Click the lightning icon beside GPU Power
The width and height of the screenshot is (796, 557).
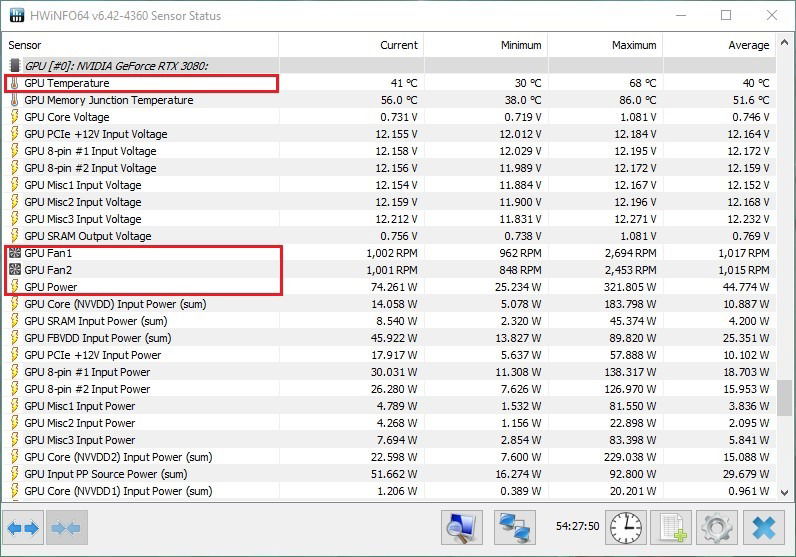coord(15,286)
